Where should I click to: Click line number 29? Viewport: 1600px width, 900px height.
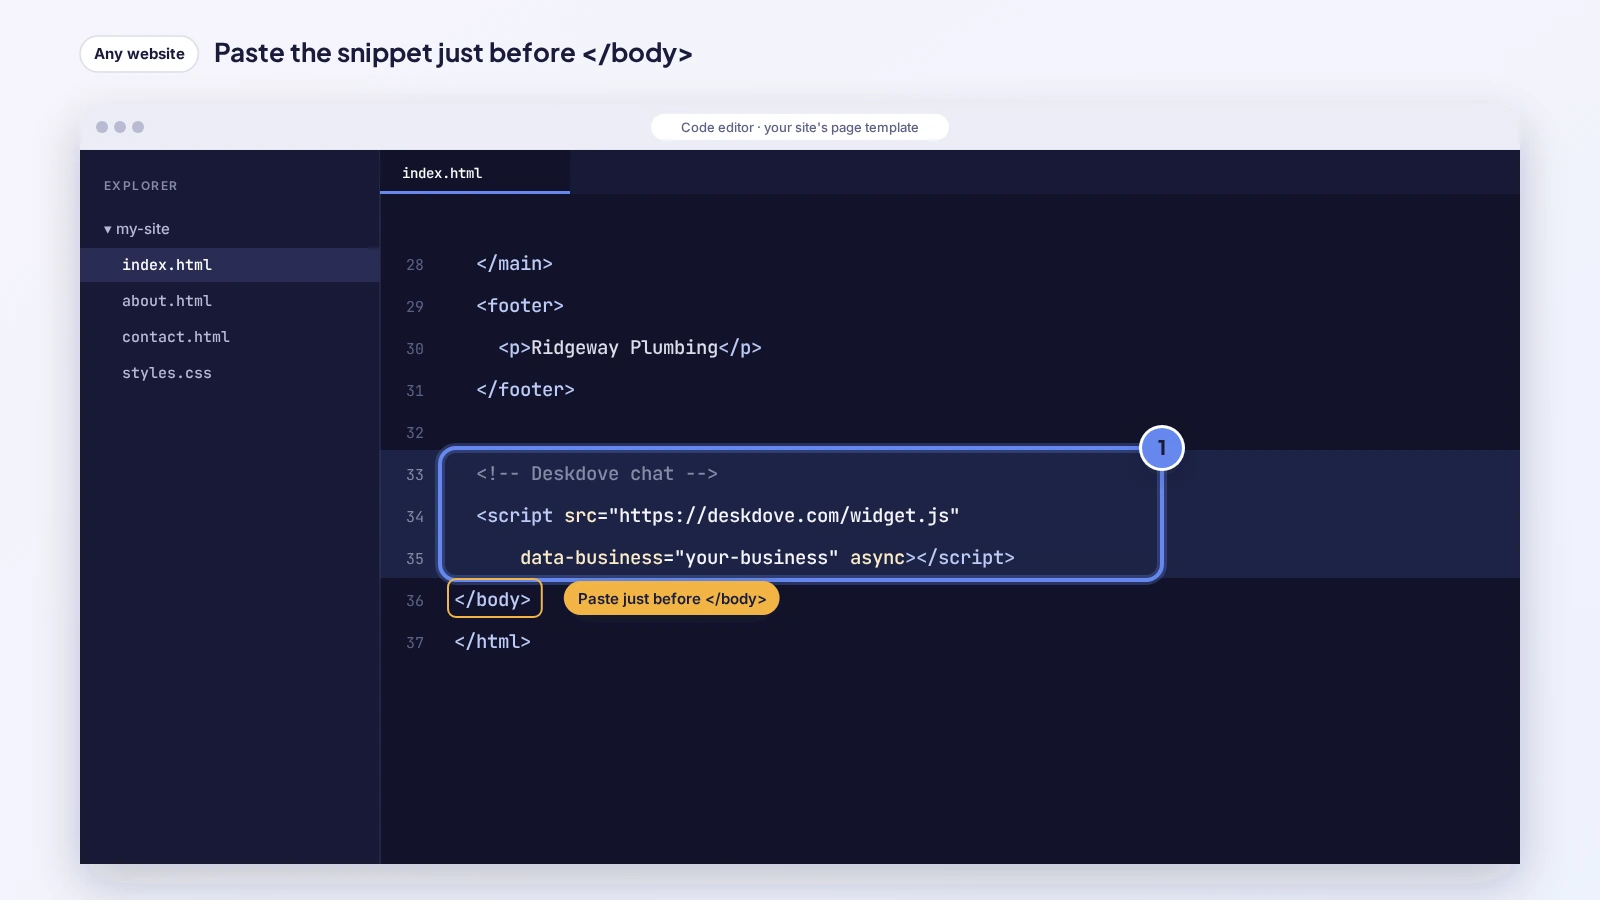point(415,307)
